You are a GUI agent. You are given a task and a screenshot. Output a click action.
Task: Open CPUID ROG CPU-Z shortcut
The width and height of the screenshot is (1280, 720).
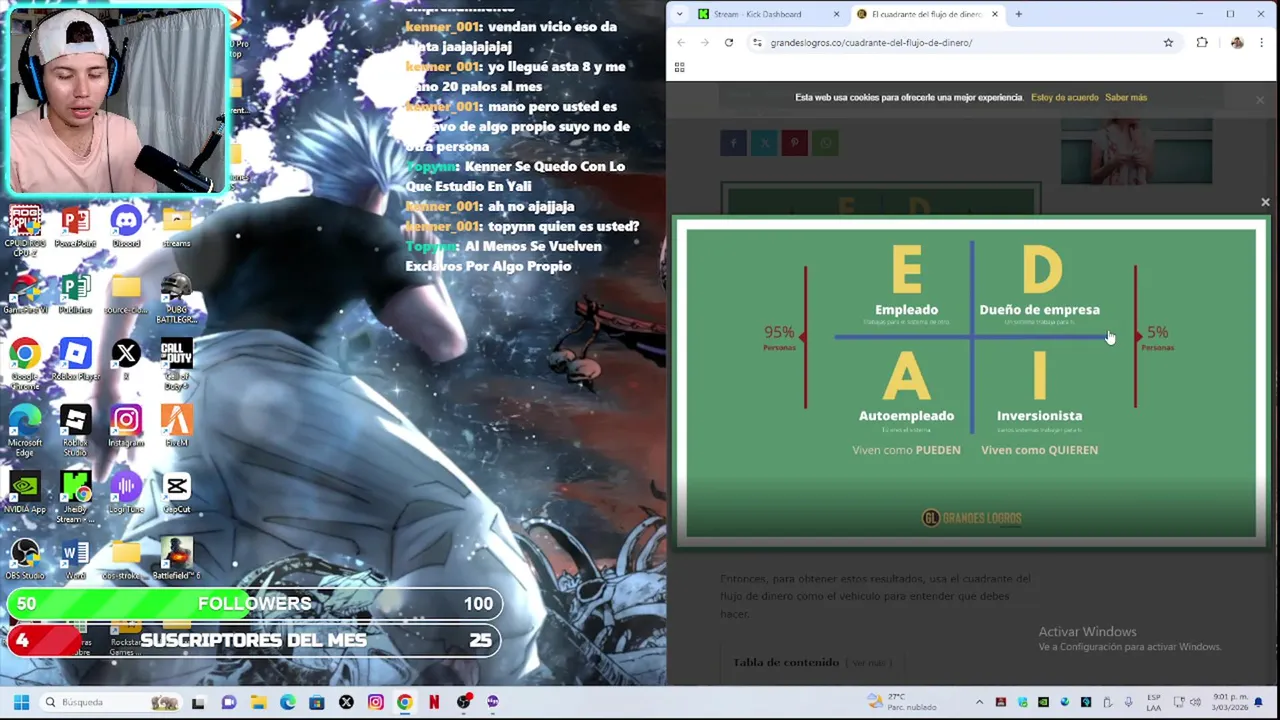point(25,229)
